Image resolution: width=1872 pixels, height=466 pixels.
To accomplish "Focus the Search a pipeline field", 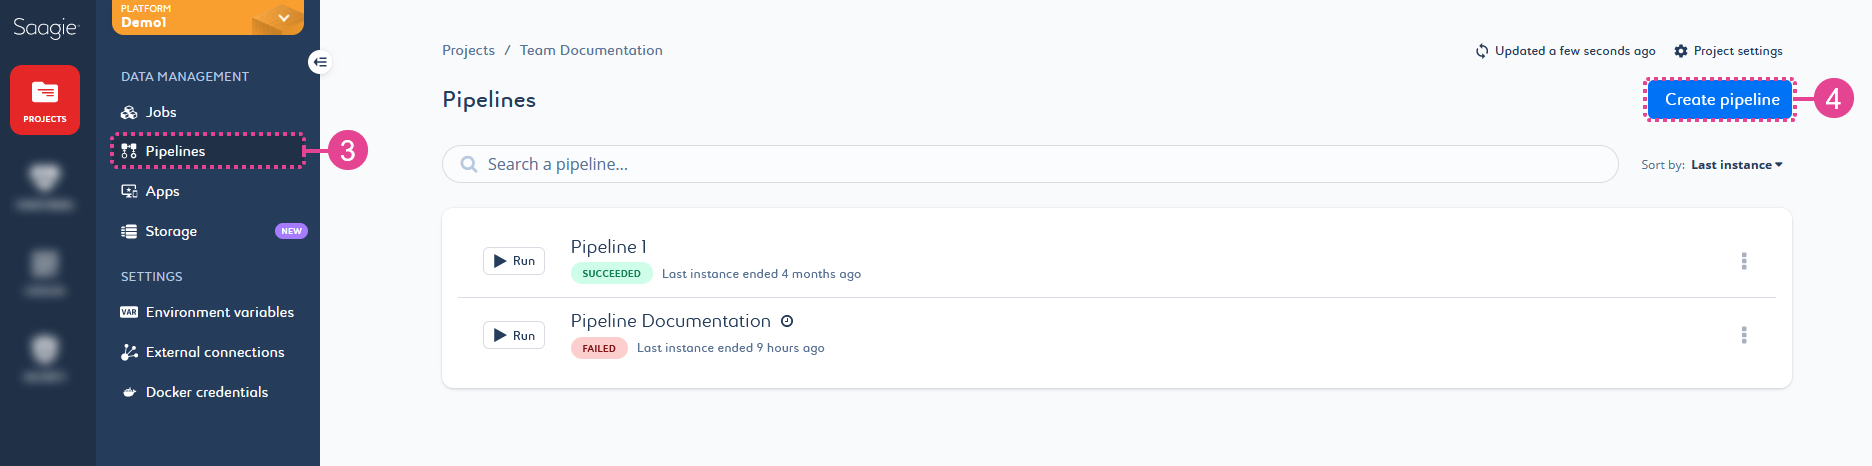I will [x=1030, y=164].
